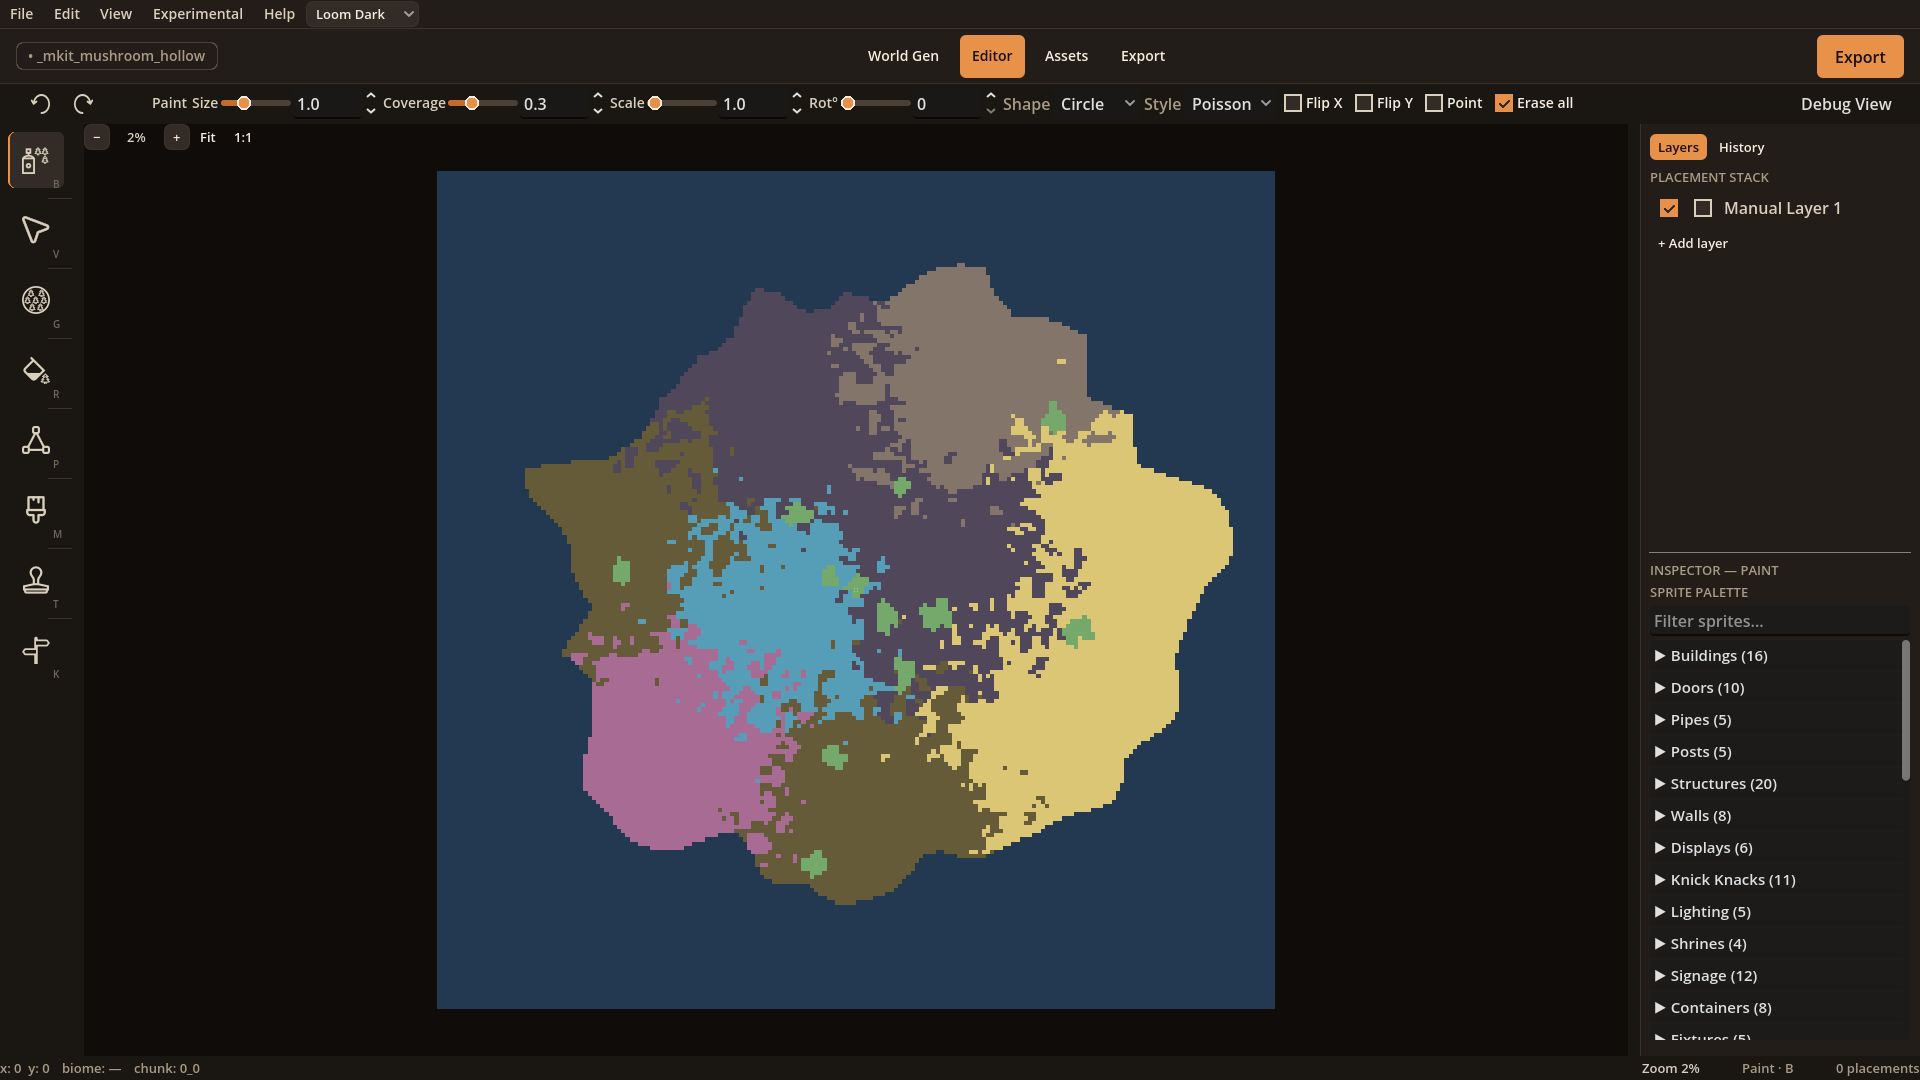The height and width of the screenshot is (1080, 1920).
Task: Expand Displays (6) sprite group
Action: (x=1775, y=848)
